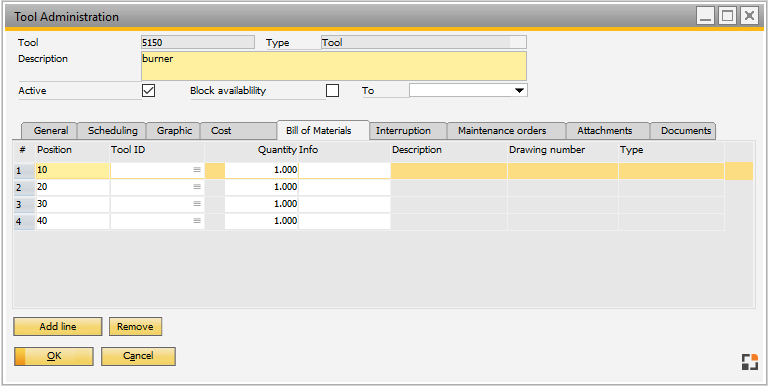Open the Documents tab
The width and height of the screenshot is (770, 387).
tap(683, 131)
